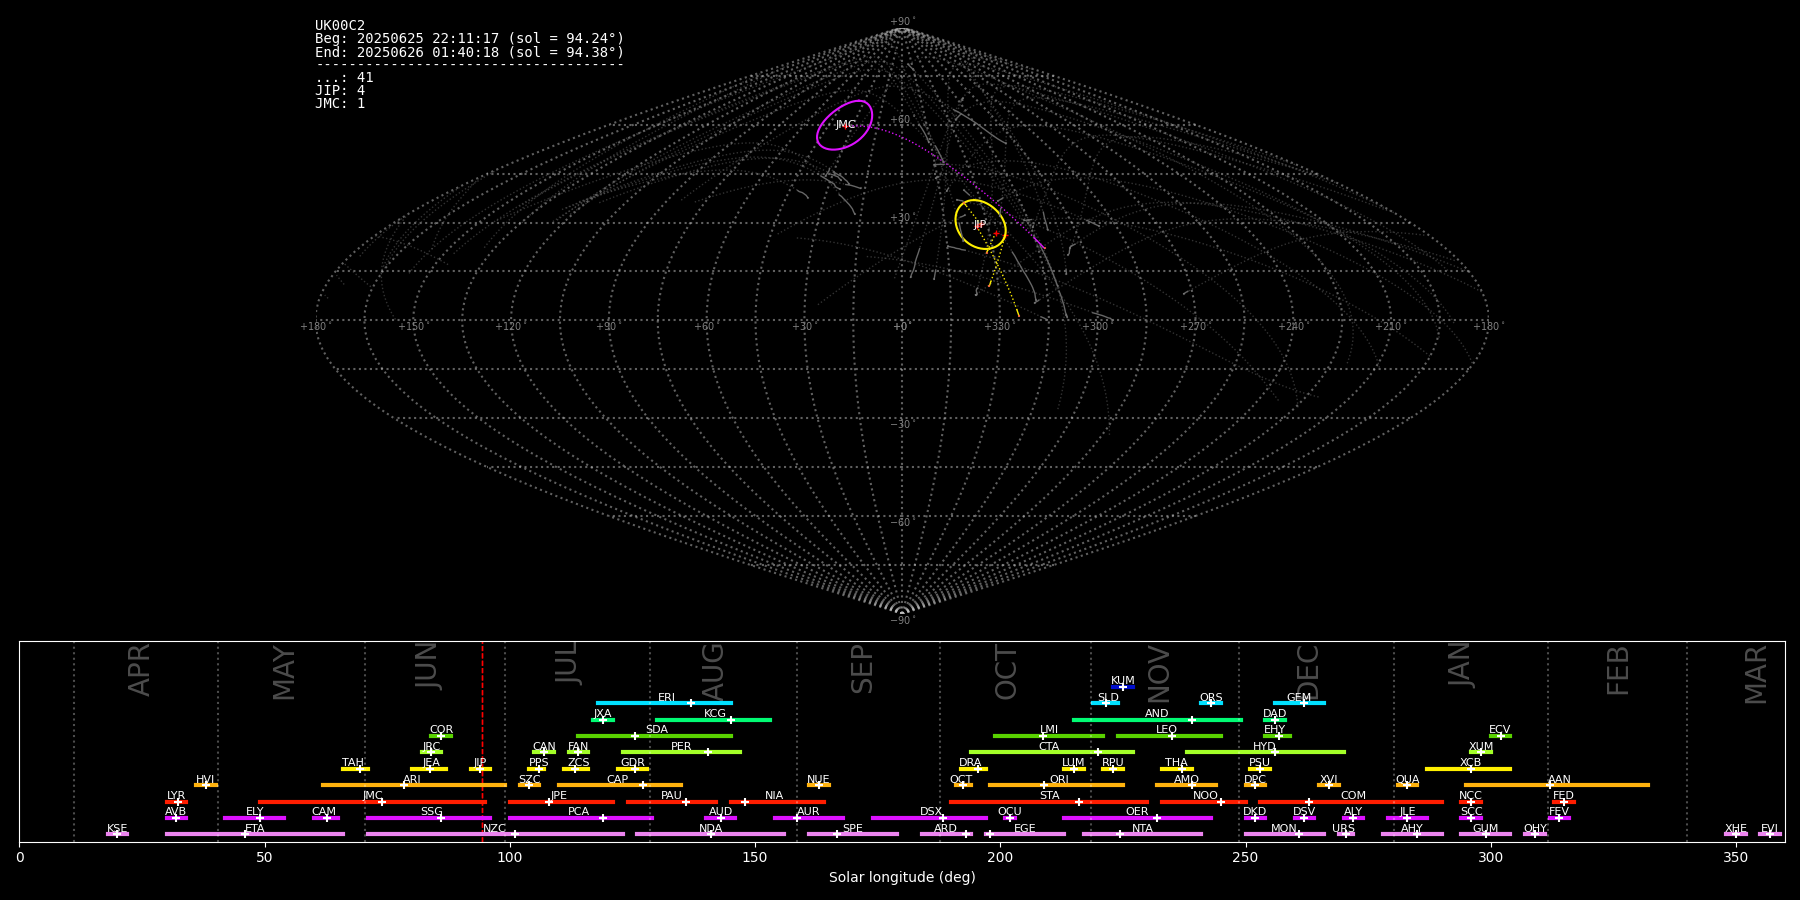1800x900 pixels.
Task: Click the NTA shower bar
Action: click(1142, 834)
